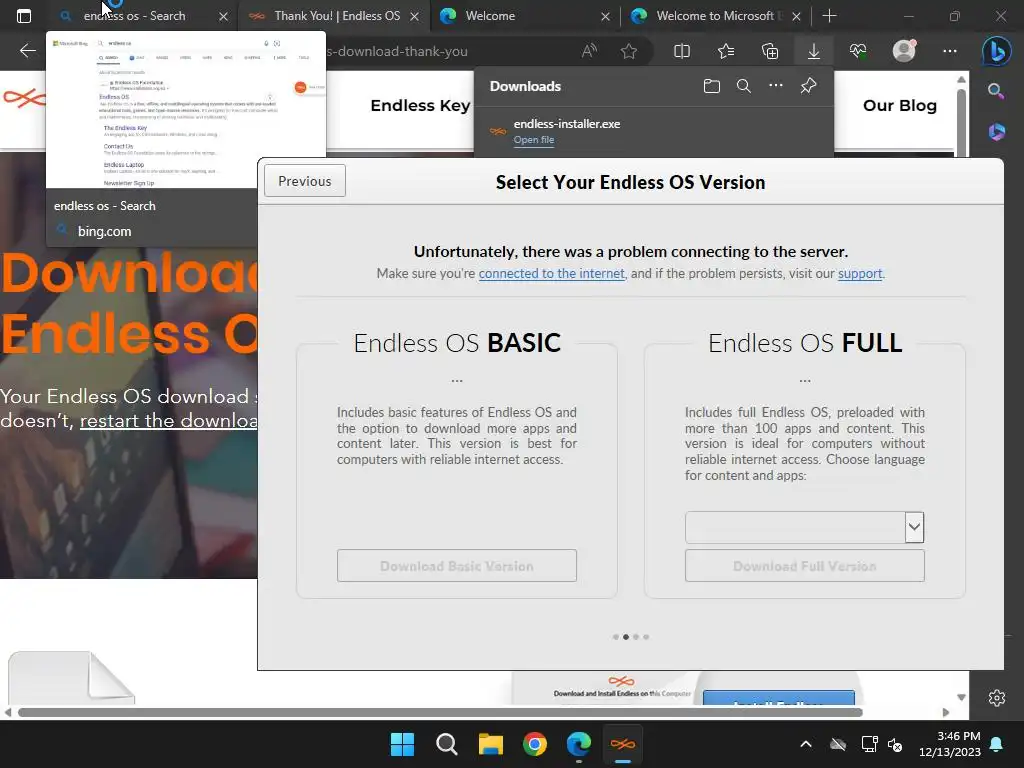The height and width of the screenshot is (768, 1024).
Task: Open Browser essentials heart icon
Action: tap(858, 51)
